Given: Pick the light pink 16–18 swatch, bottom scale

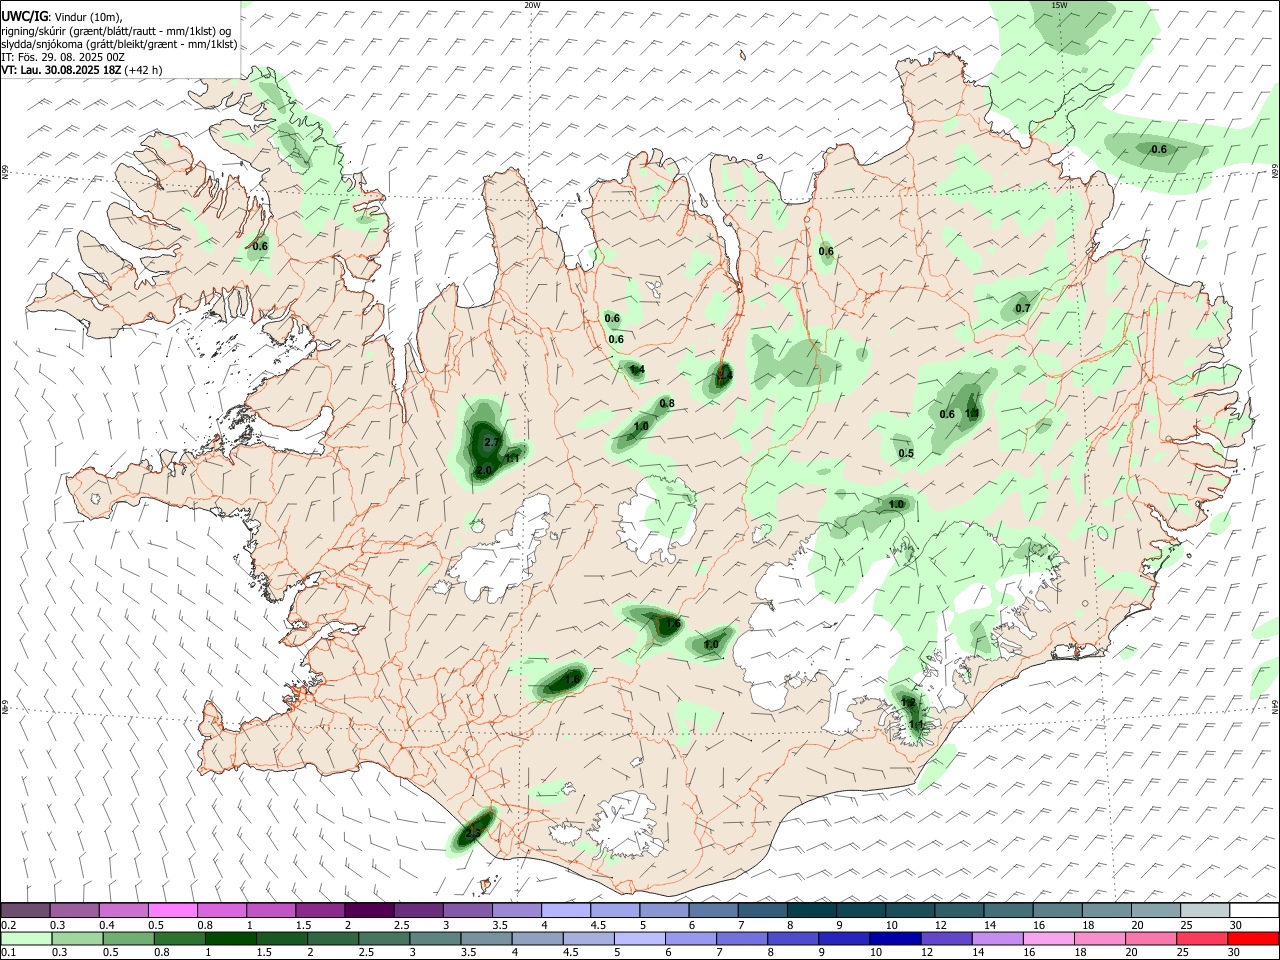Looking at the screenshot, I should [x=1048, y=938].
